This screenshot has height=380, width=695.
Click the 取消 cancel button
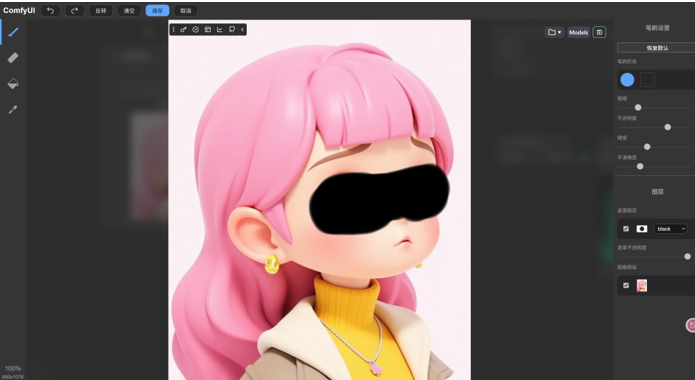coord(186,11)
